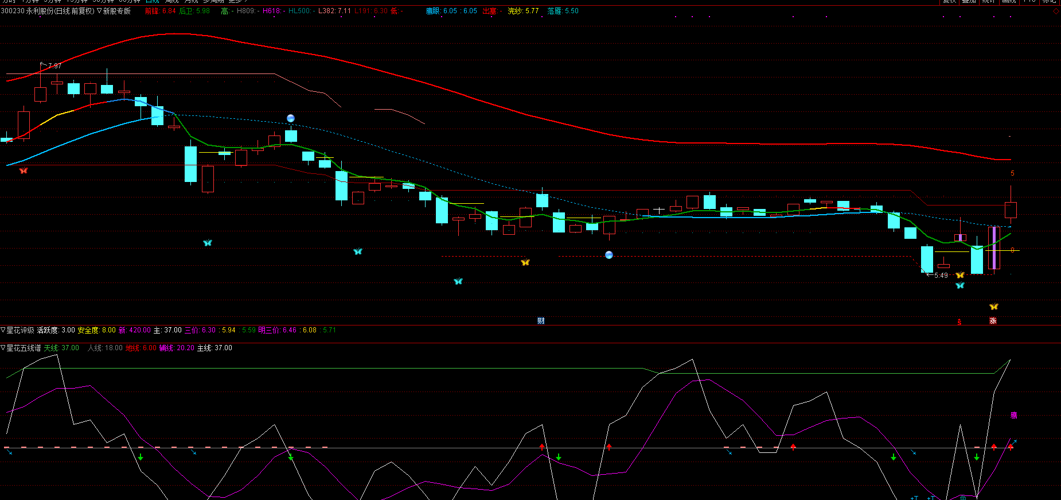
Task: Click the 7.97 high price label
Action: (x=54, y=66)
